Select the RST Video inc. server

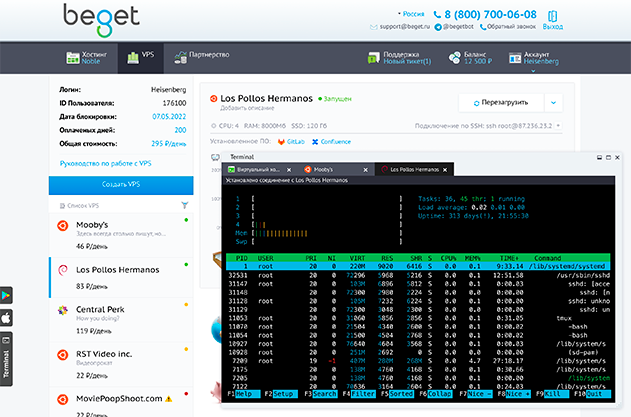(121, 365)
